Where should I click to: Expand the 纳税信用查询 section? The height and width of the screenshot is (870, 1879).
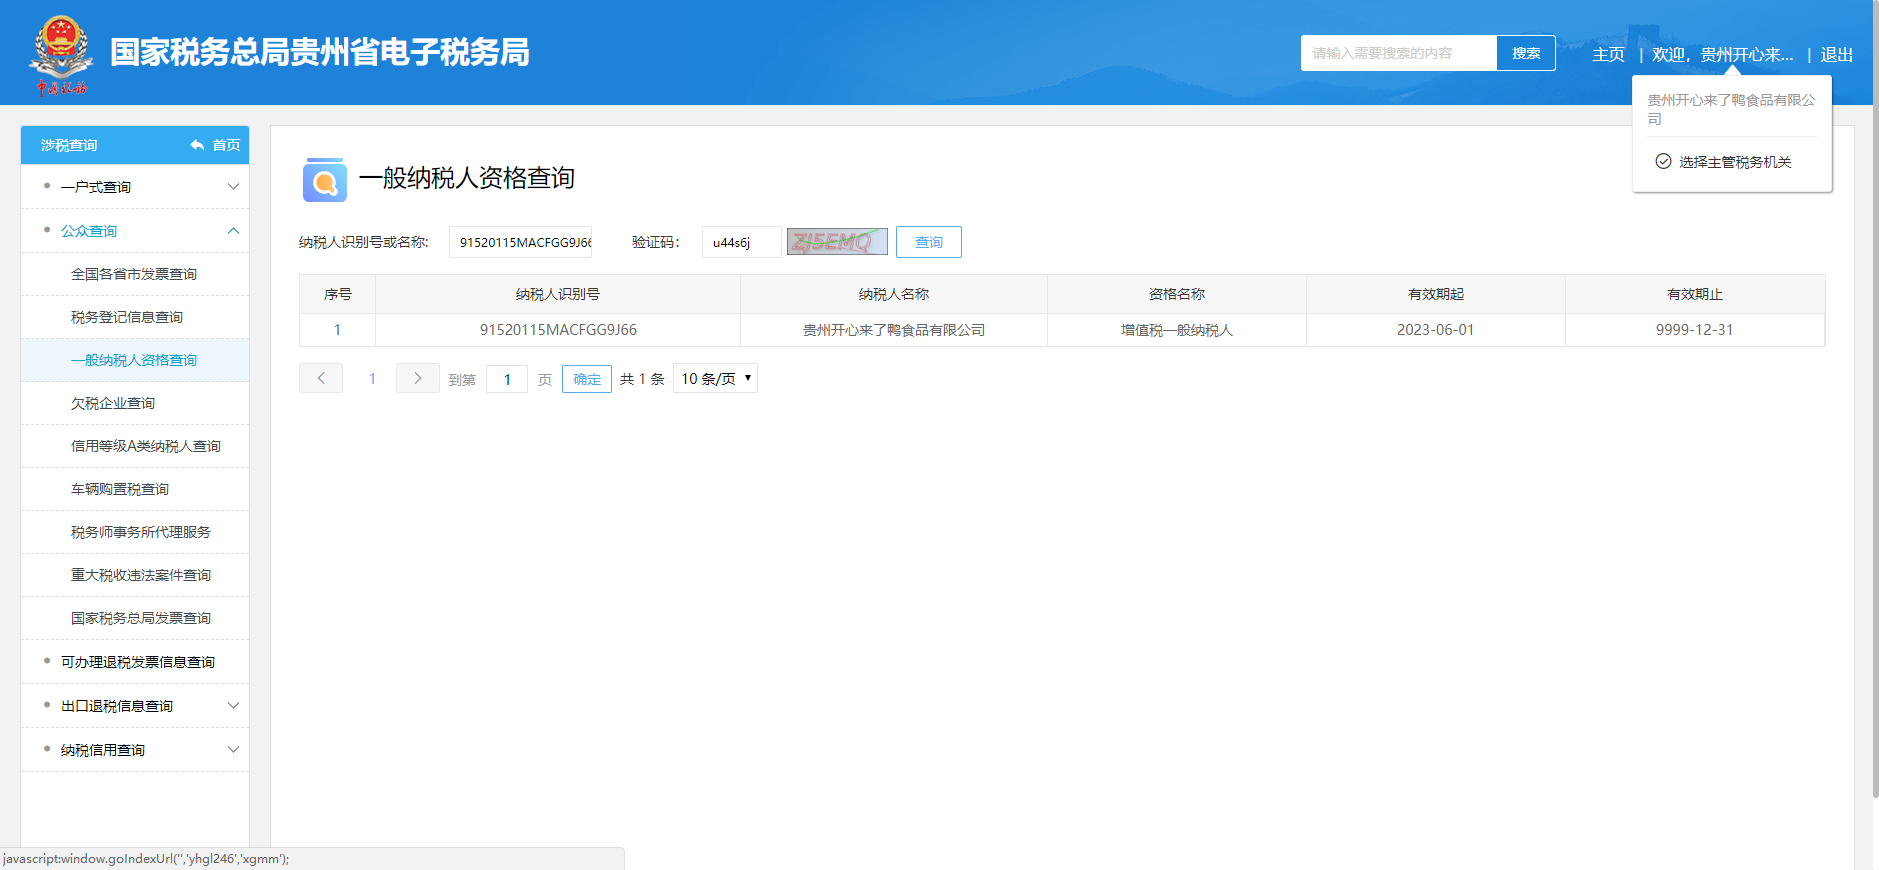(x=233, y=750)
